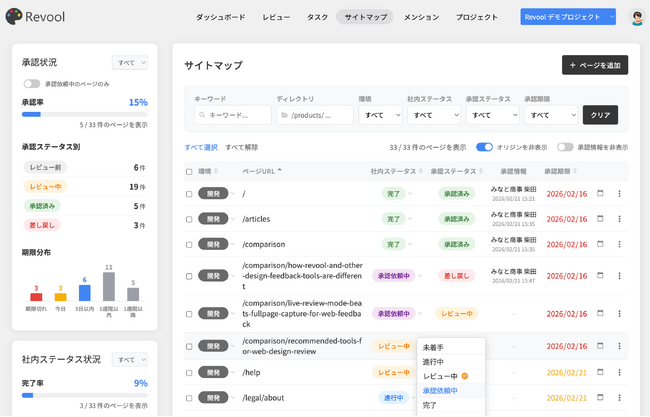Open 完了 status dropdown on /articles row

point(397,219)
